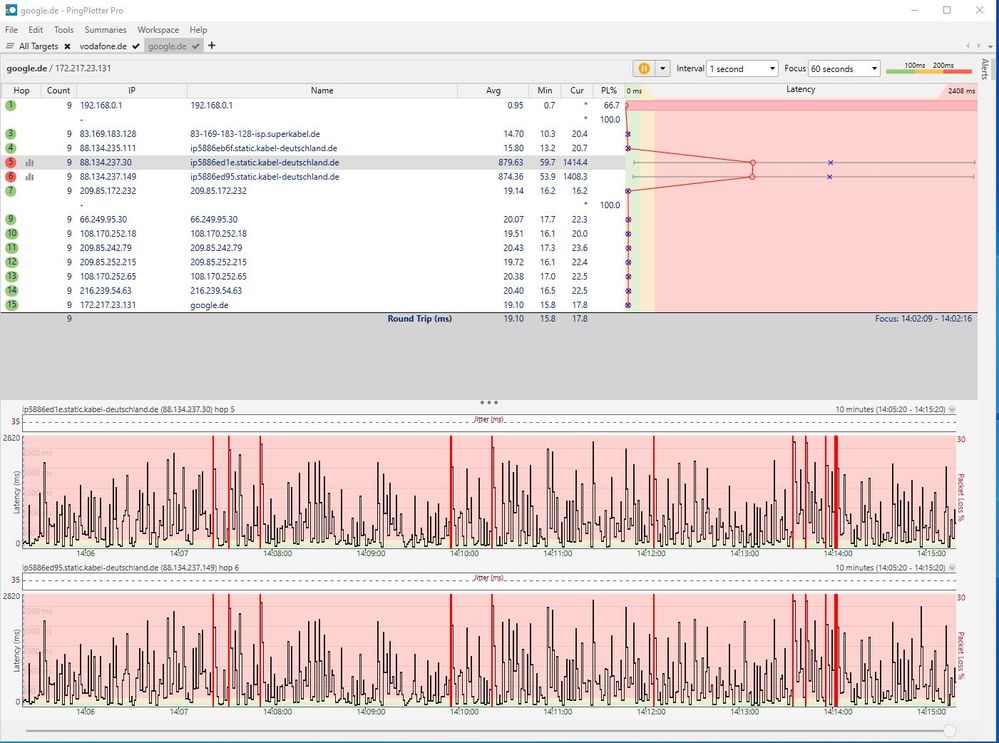Pause the trace with the orange pause button
The image size is (999, 743).
click(644, 69)
